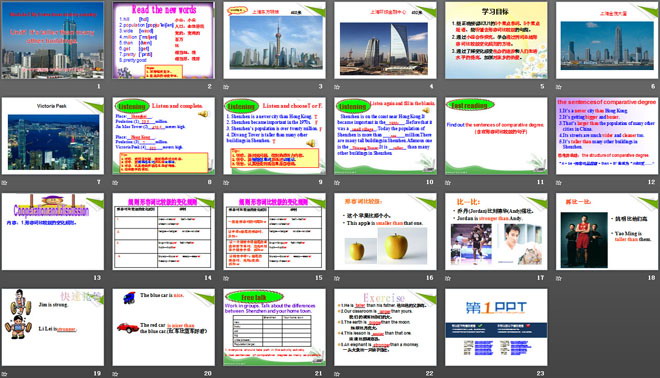The width and height of the screenshot is (660, 378).
Task: Select the Yao Ming 'taller than them' slide
Action: (607, 232)
